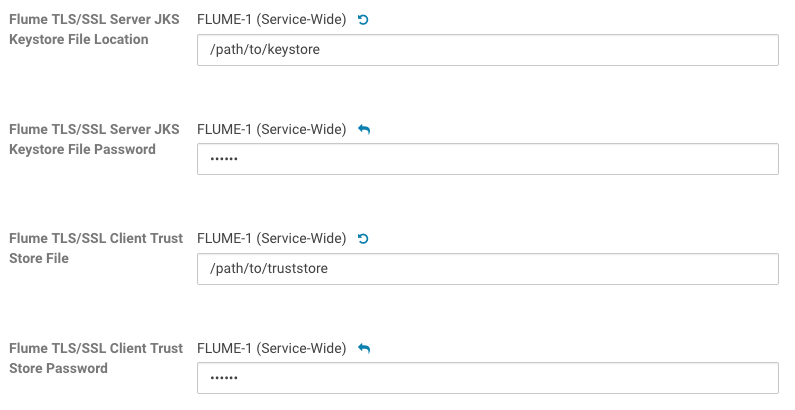Screen dimensions: 795x410
Task: Click reset icon for Keystore File Location
Action: pyautogui.click(x=363, y=20)
